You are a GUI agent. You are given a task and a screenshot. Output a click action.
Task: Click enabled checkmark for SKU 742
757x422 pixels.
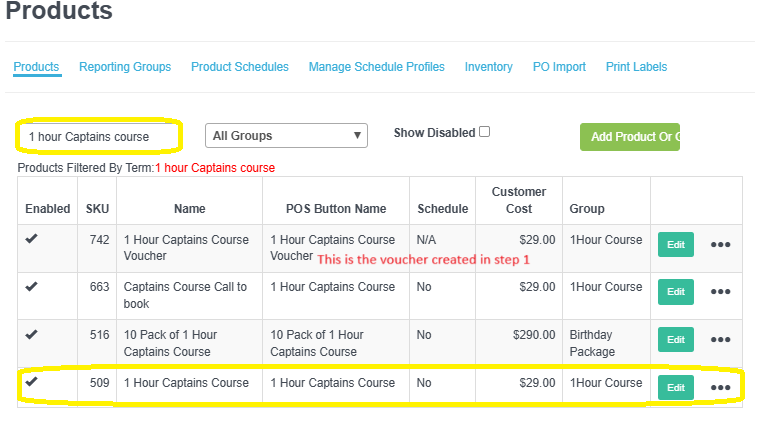tap(31, 239)
